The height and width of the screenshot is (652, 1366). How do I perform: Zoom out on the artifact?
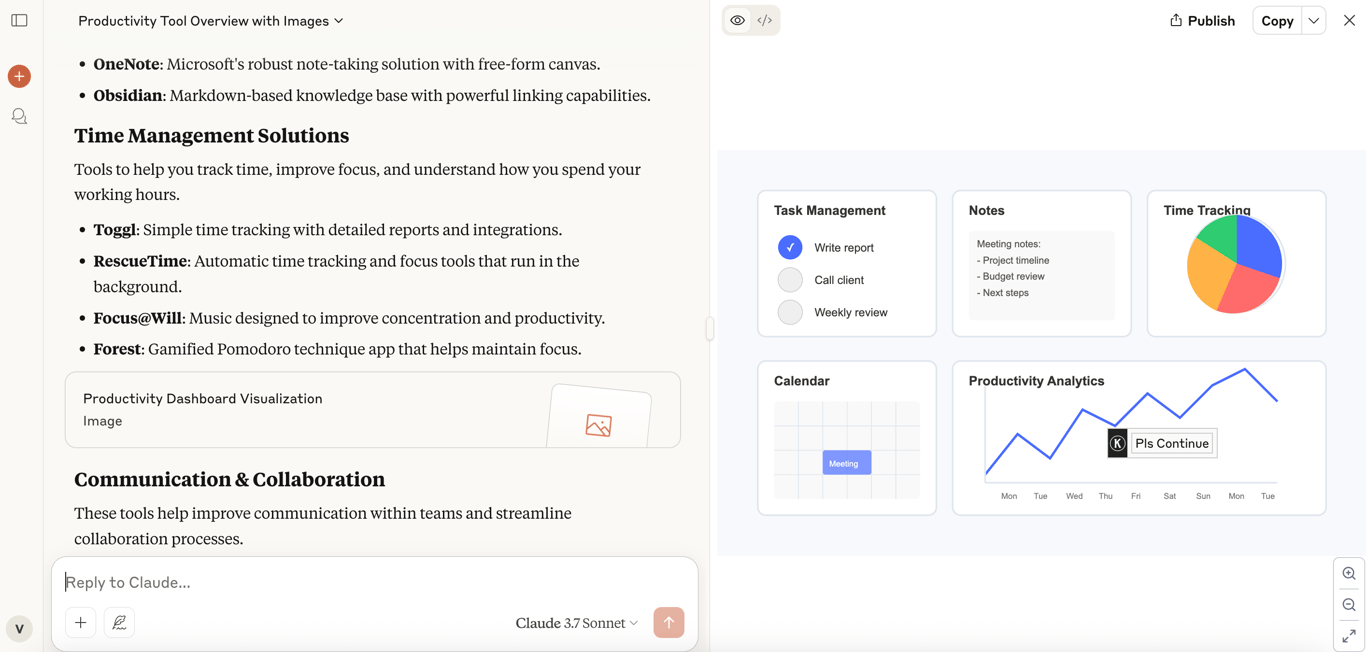[1349, 605]
